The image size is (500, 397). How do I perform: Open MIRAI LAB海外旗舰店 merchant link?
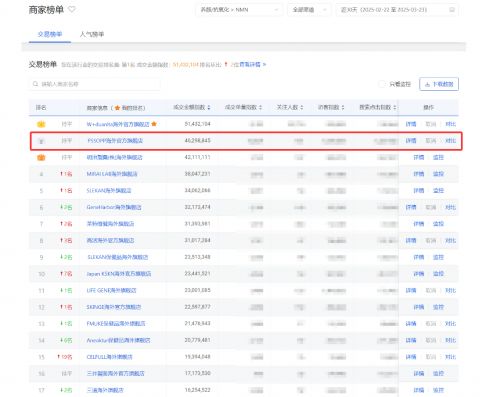[x=112, y=174]
